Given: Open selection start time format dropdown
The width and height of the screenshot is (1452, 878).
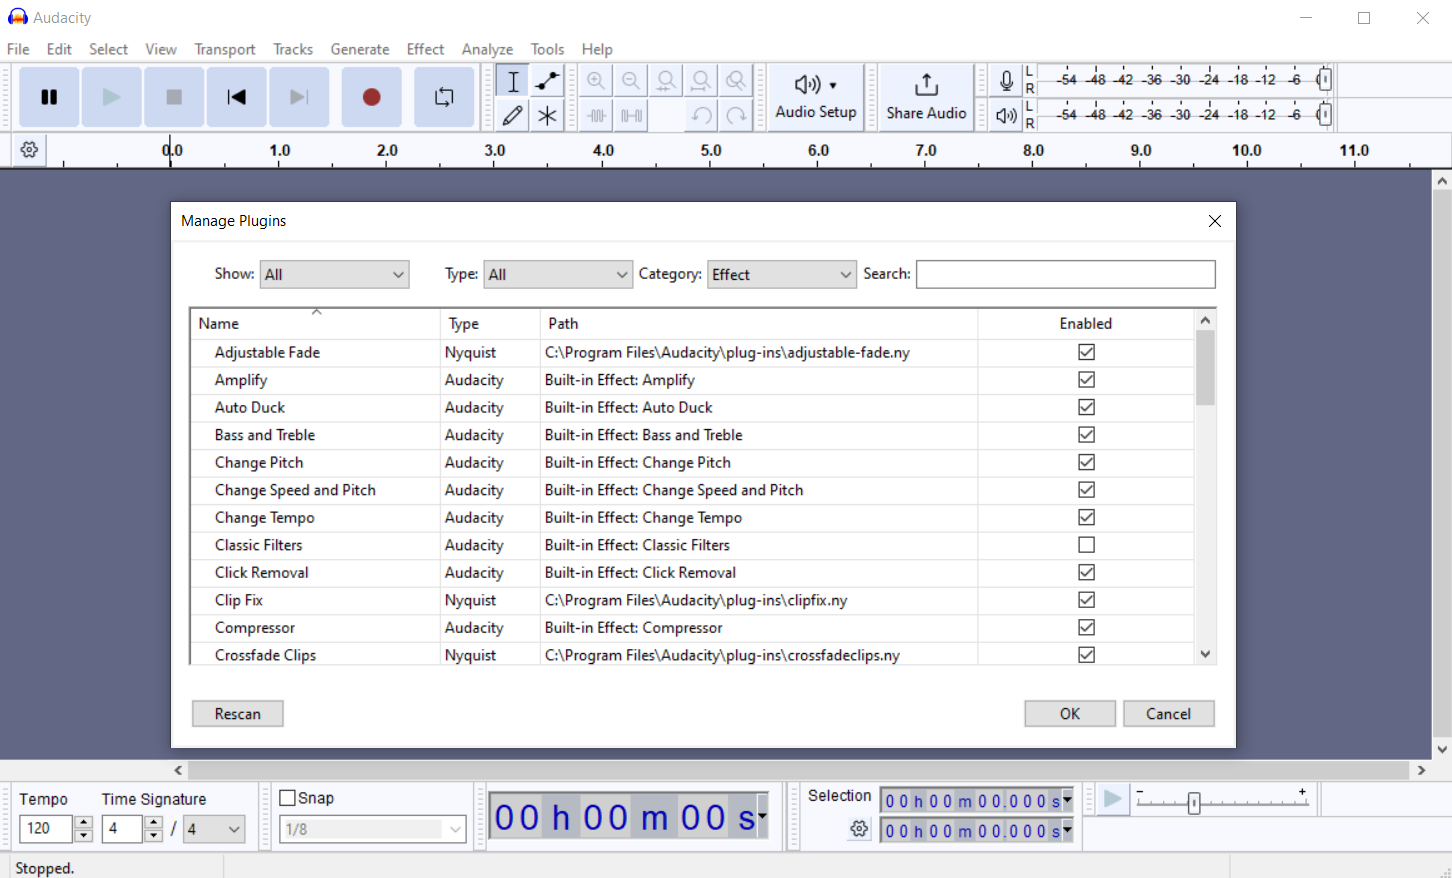Looking at the screenshot, I should pyautogui.click(x=1067, y=801).
